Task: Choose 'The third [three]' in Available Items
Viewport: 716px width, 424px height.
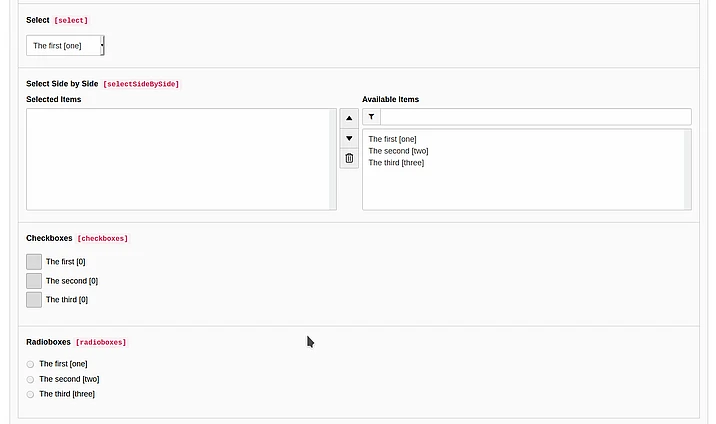Action: pyautogui.click(x=396, y=163)
